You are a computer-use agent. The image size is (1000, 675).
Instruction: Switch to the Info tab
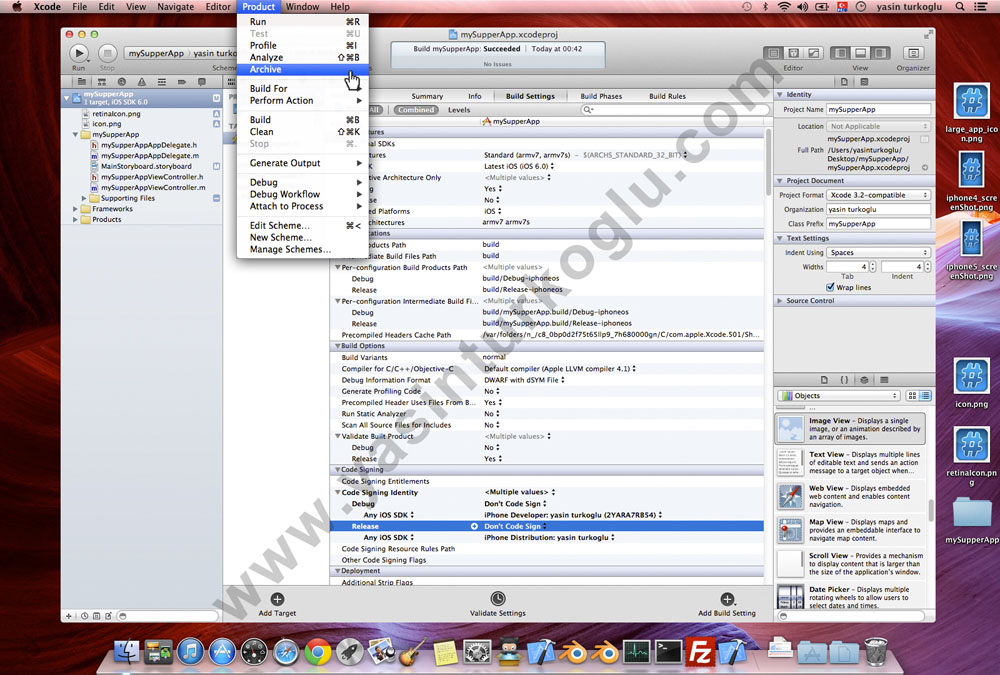(x=474, y=96)
